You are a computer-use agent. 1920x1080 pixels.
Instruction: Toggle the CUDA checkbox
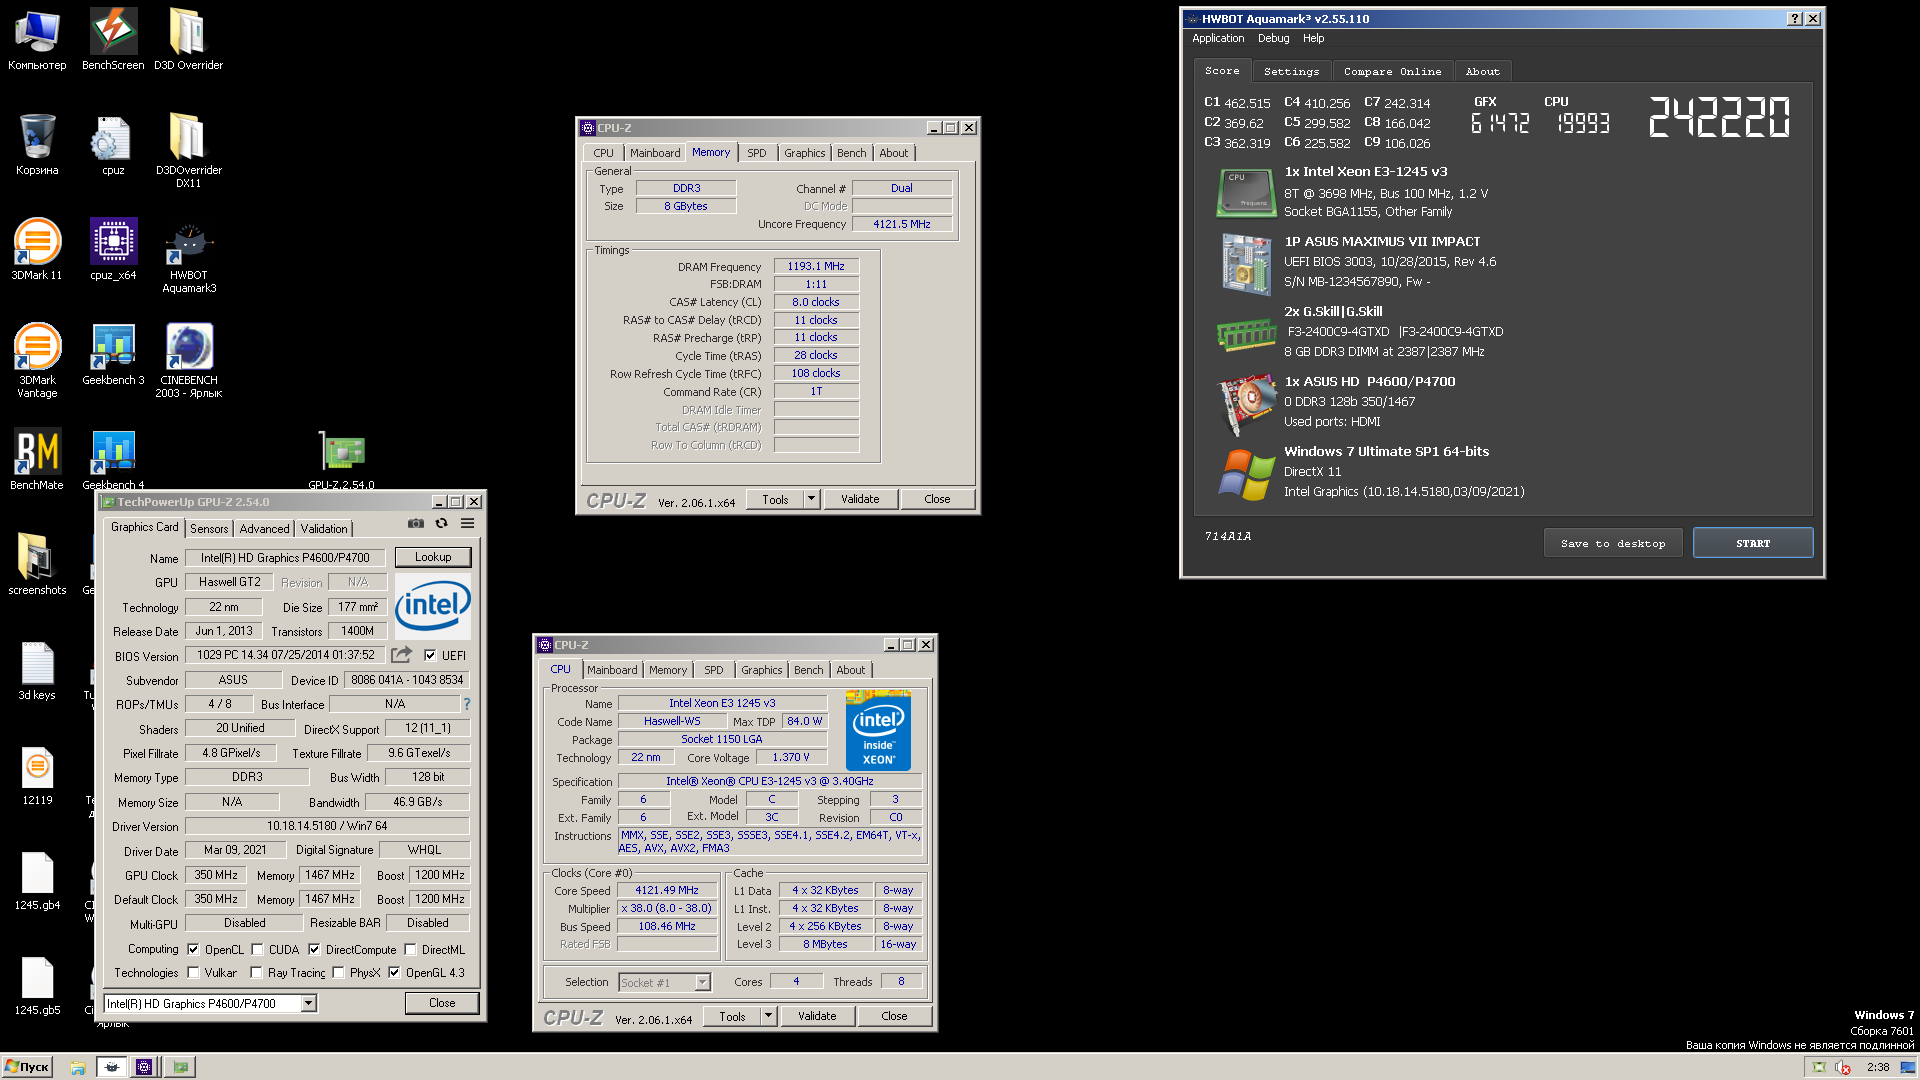coord(257,950)
